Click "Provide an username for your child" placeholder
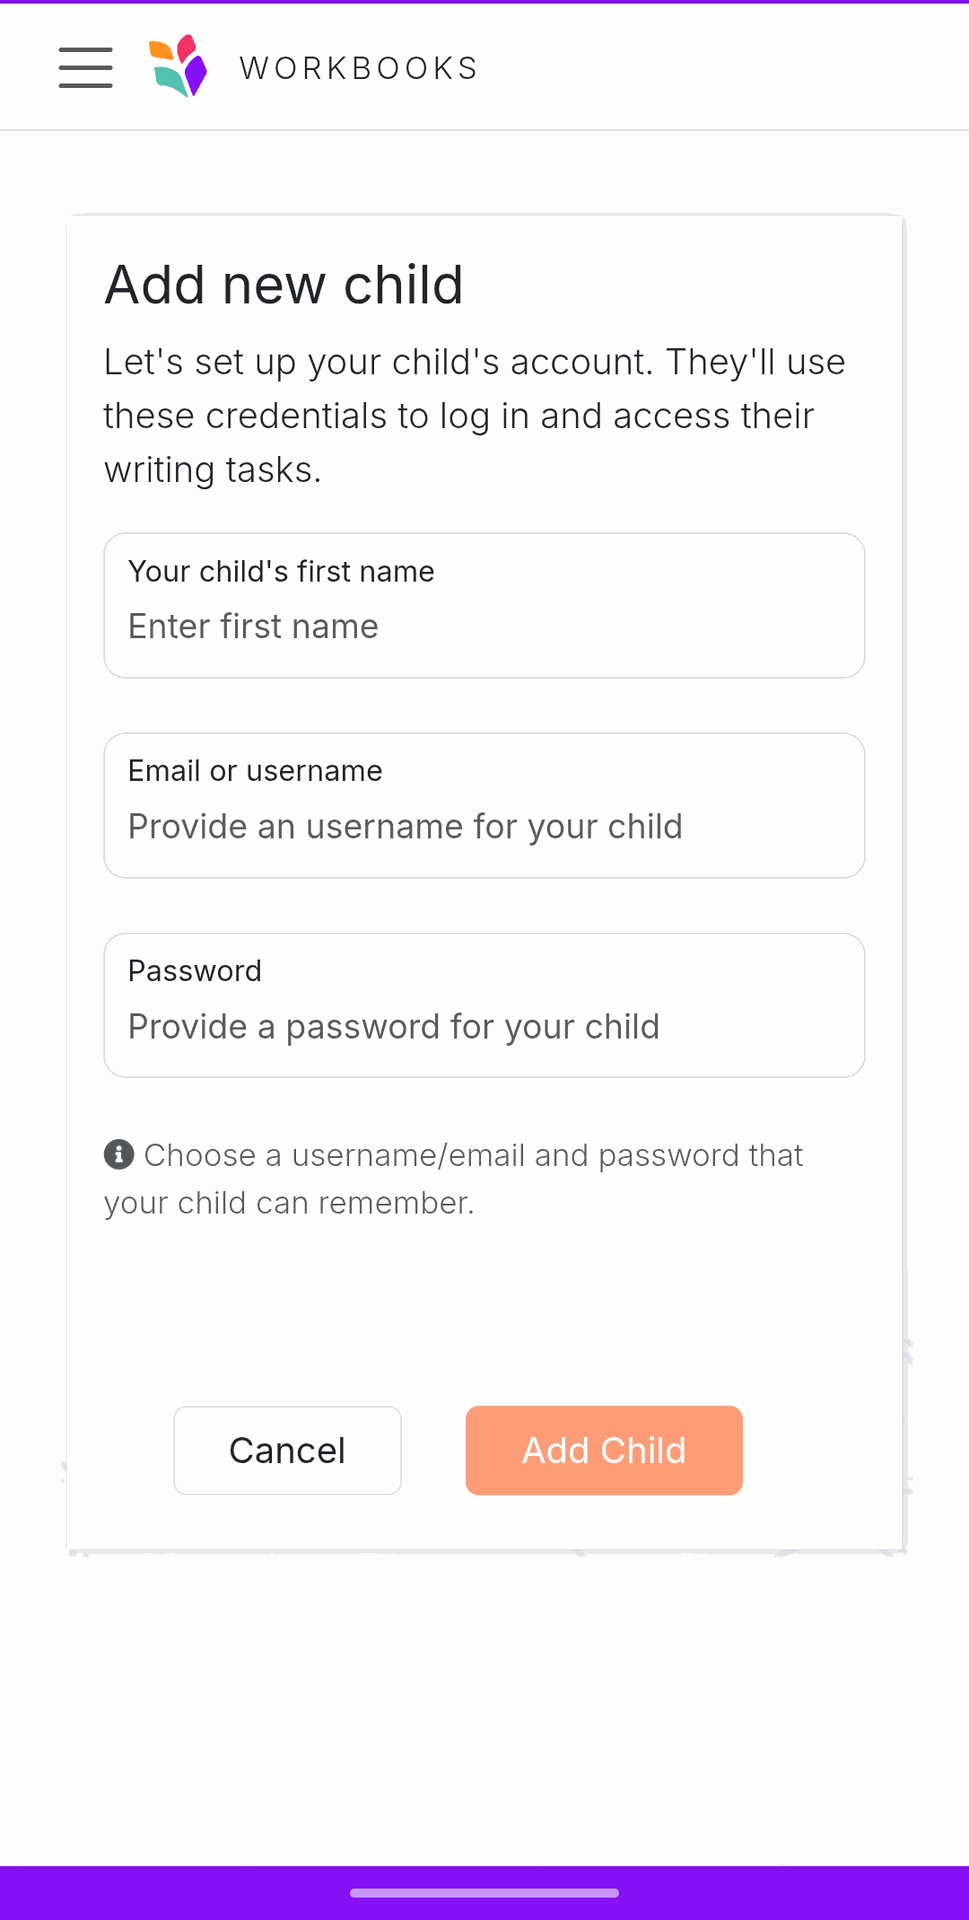969x1920 pixels. point(405,827)
